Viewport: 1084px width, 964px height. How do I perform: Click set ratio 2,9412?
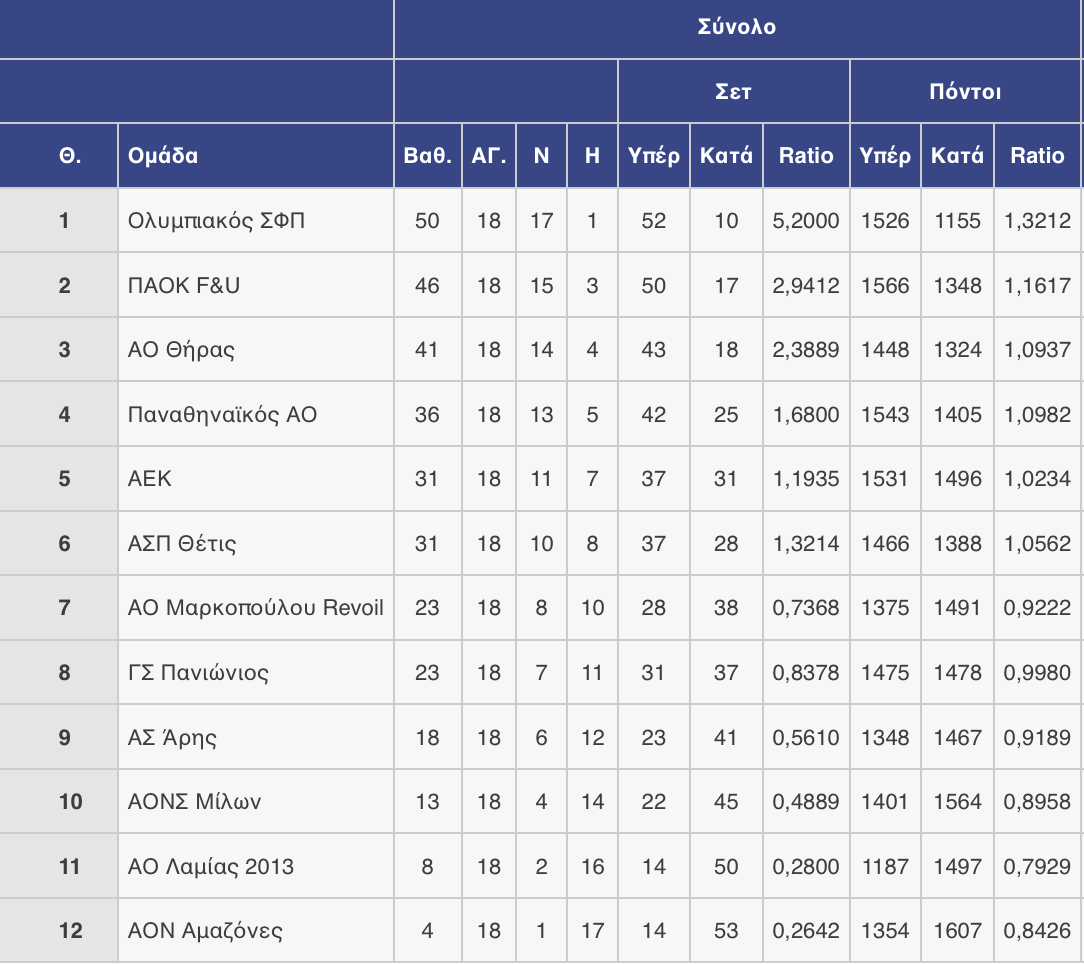[x=806, y=285]
